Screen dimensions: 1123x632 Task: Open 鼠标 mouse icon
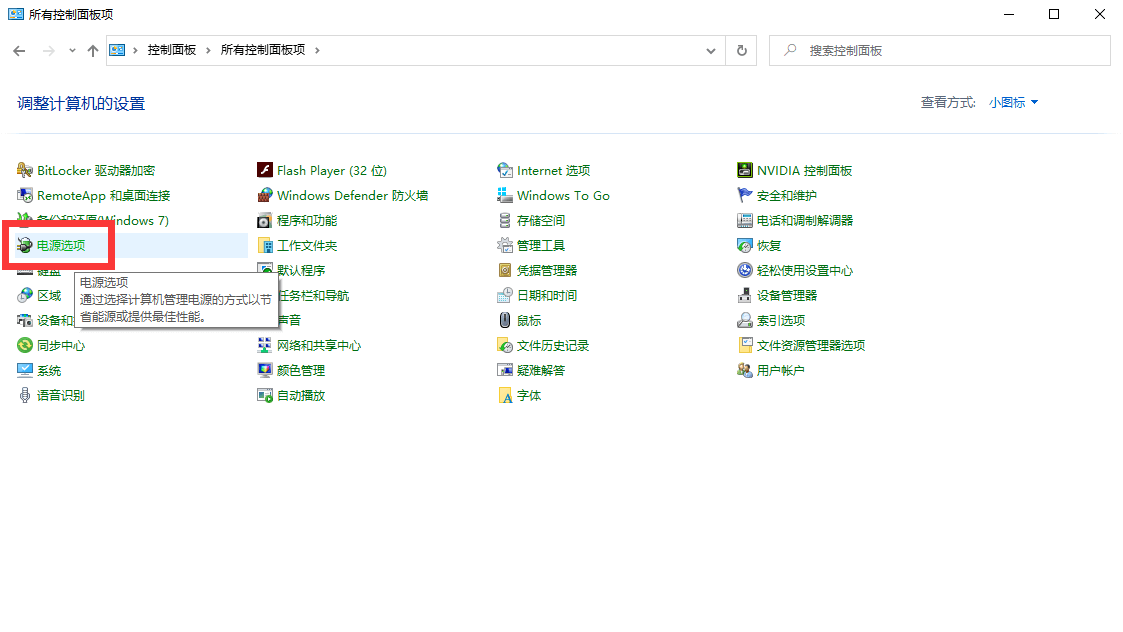coord(505,320)
